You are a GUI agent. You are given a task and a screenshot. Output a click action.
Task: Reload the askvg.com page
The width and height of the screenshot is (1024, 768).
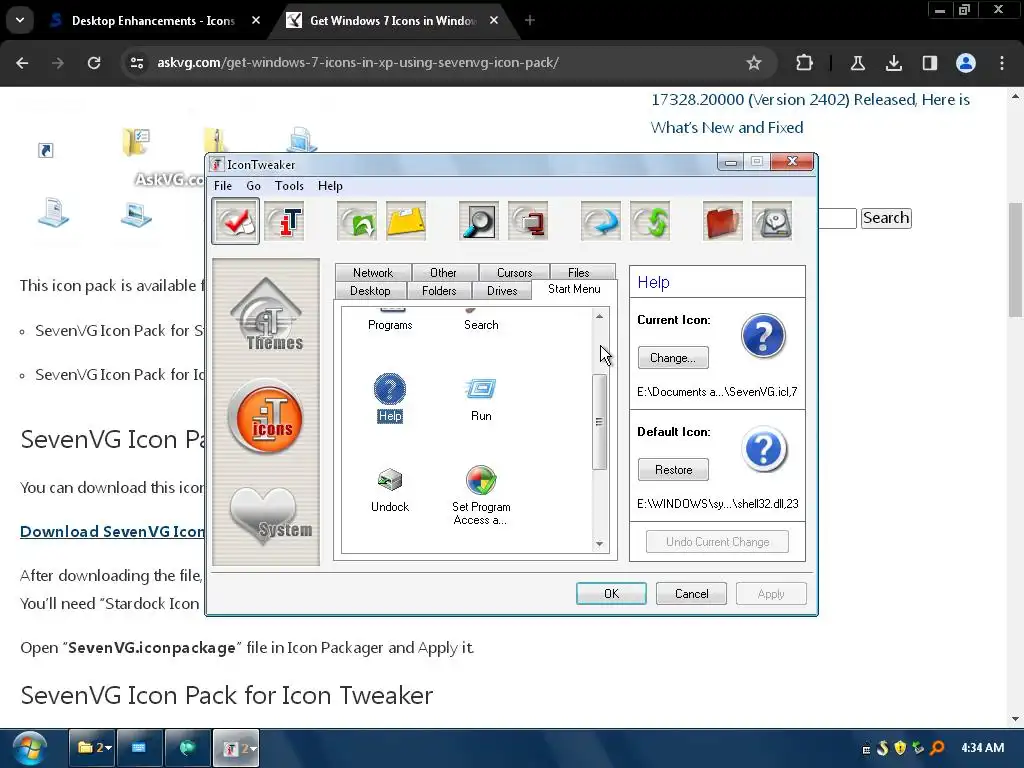click(x=94, y=63)
